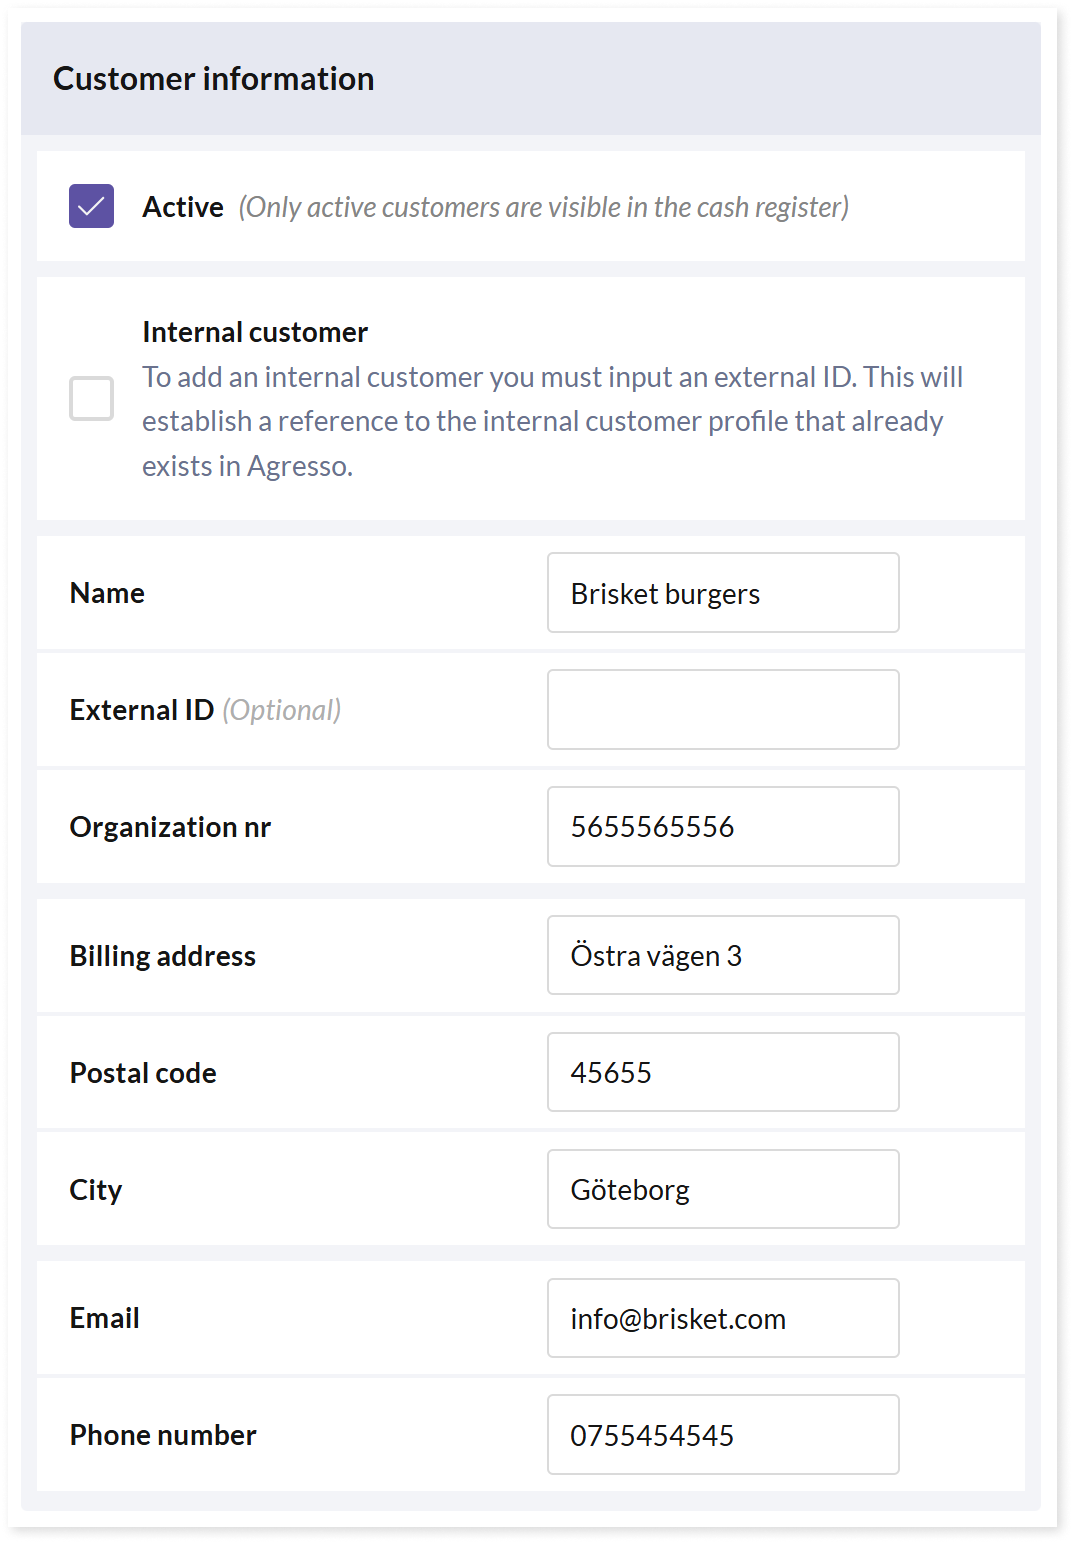1073x1543 pixels.
Task: Select the Email field info@brisket.com
Action: tap(723, 1318)
